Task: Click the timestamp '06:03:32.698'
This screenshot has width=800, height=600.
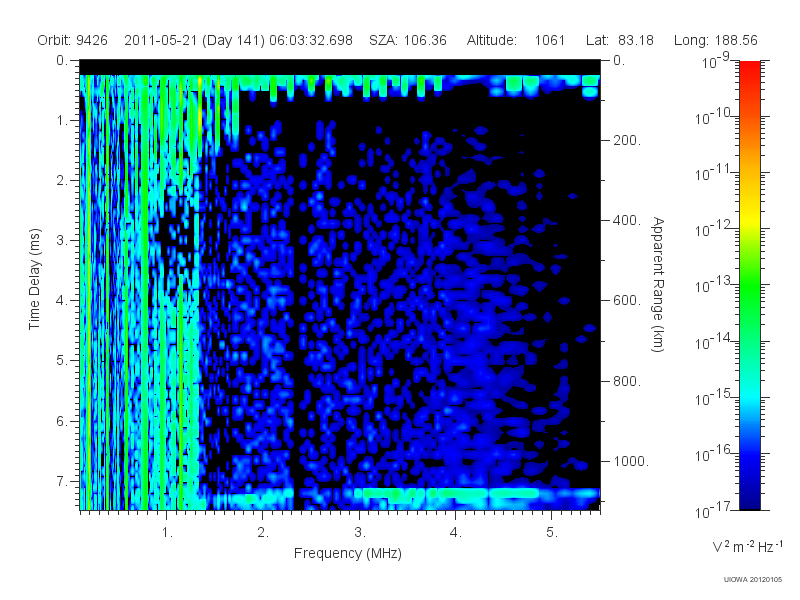Action: pyautogui.click(x=311, y=40)
